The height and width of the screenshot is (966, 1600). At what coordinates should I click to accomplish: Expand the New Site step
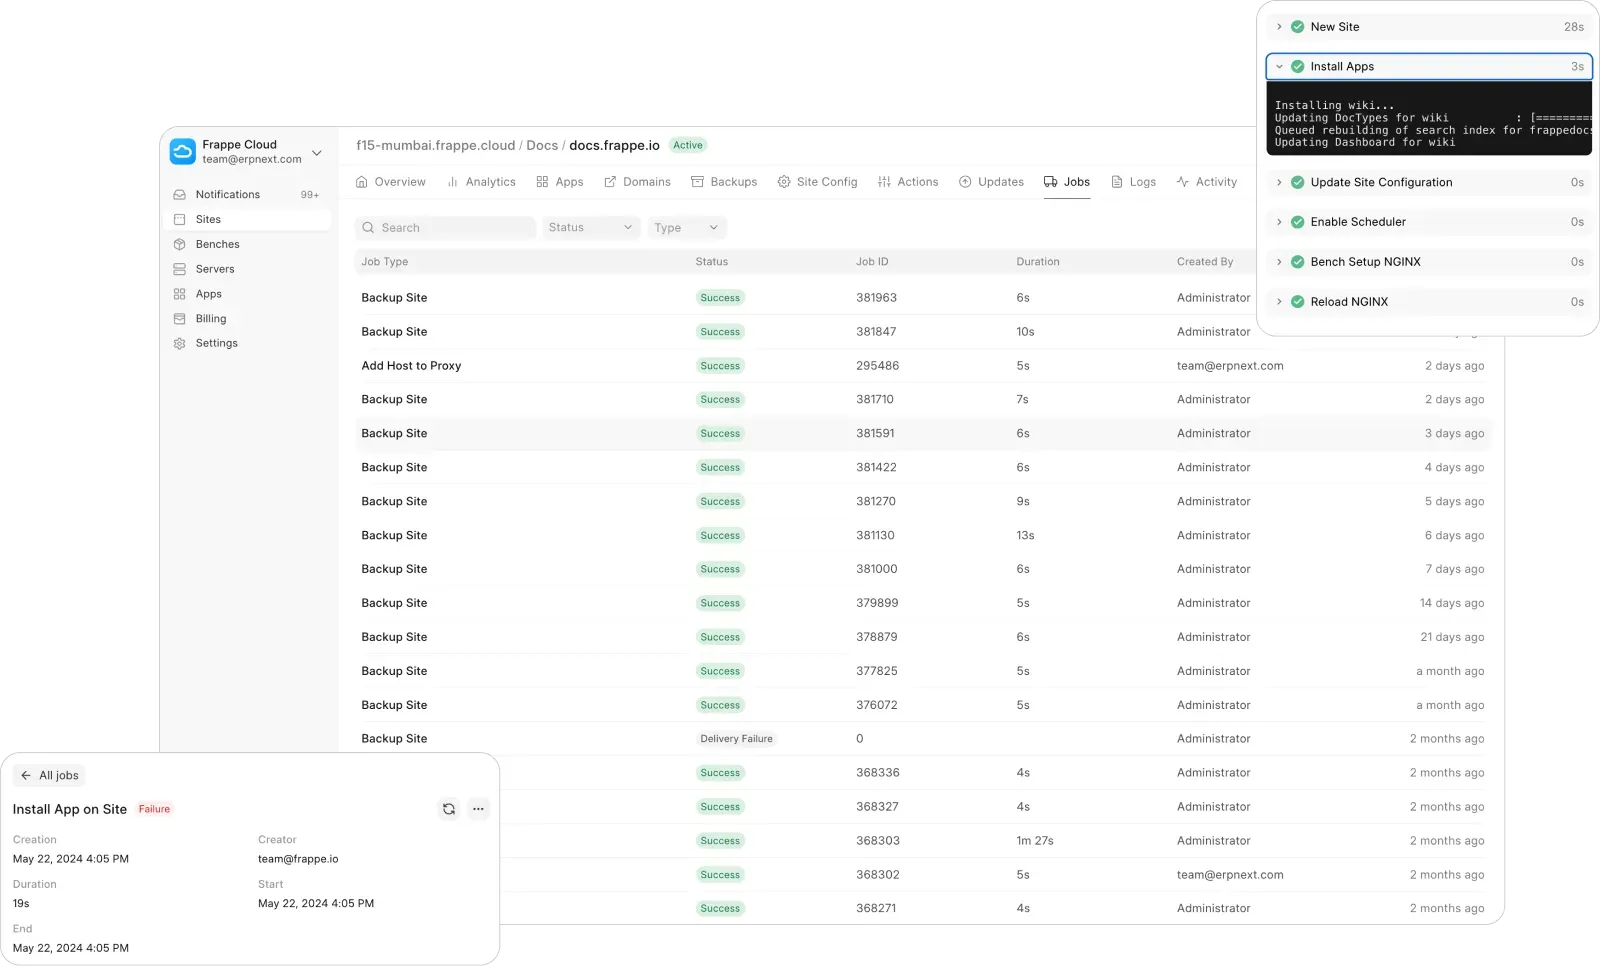pos(1279,27)
